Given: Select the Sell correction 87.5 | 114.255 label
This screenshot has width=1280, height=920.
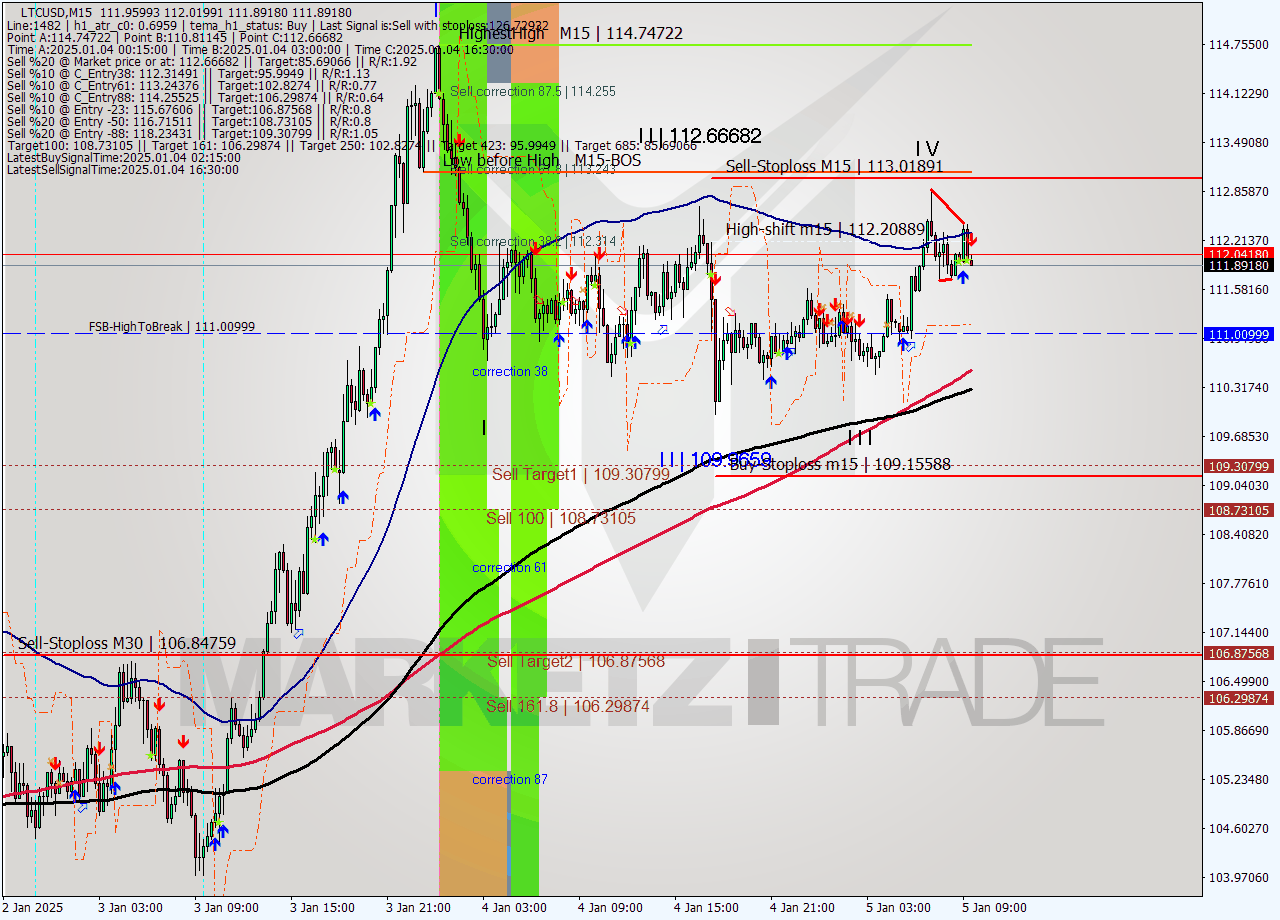Looking at the screenshot, I should coord(533,91).
